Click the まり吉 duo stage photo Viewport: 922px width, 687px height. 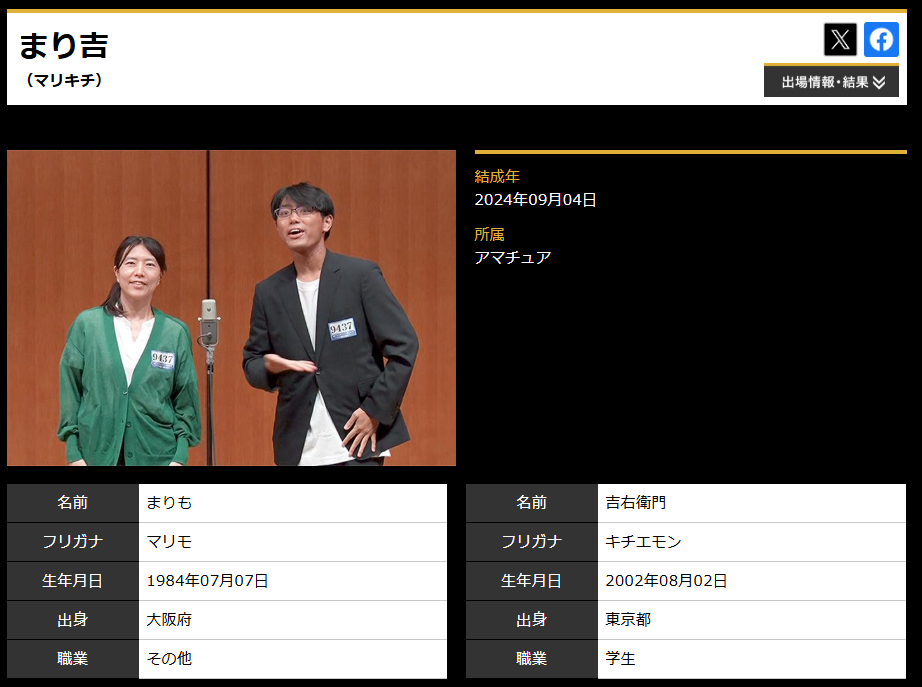(231, 308)
